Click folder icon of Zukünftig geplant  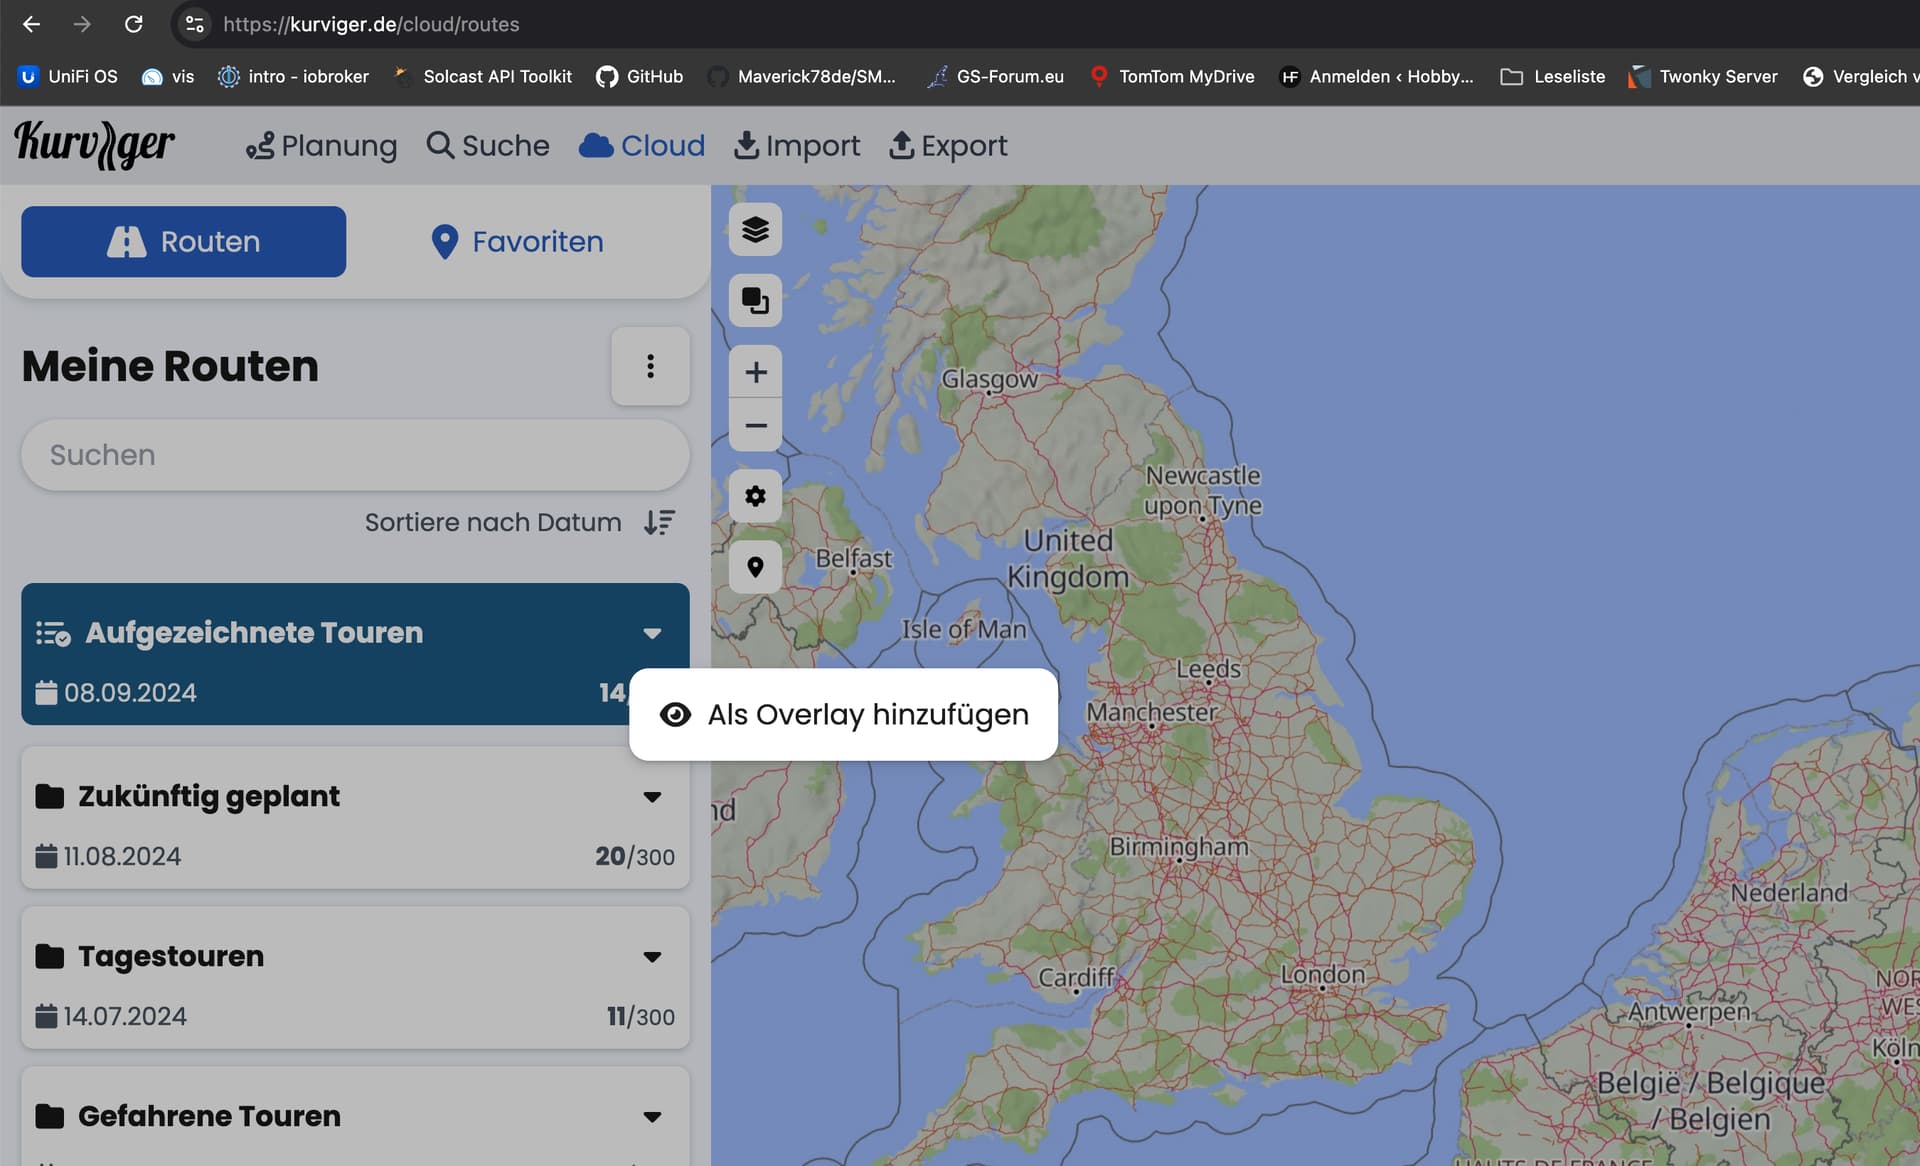(49, 796)
